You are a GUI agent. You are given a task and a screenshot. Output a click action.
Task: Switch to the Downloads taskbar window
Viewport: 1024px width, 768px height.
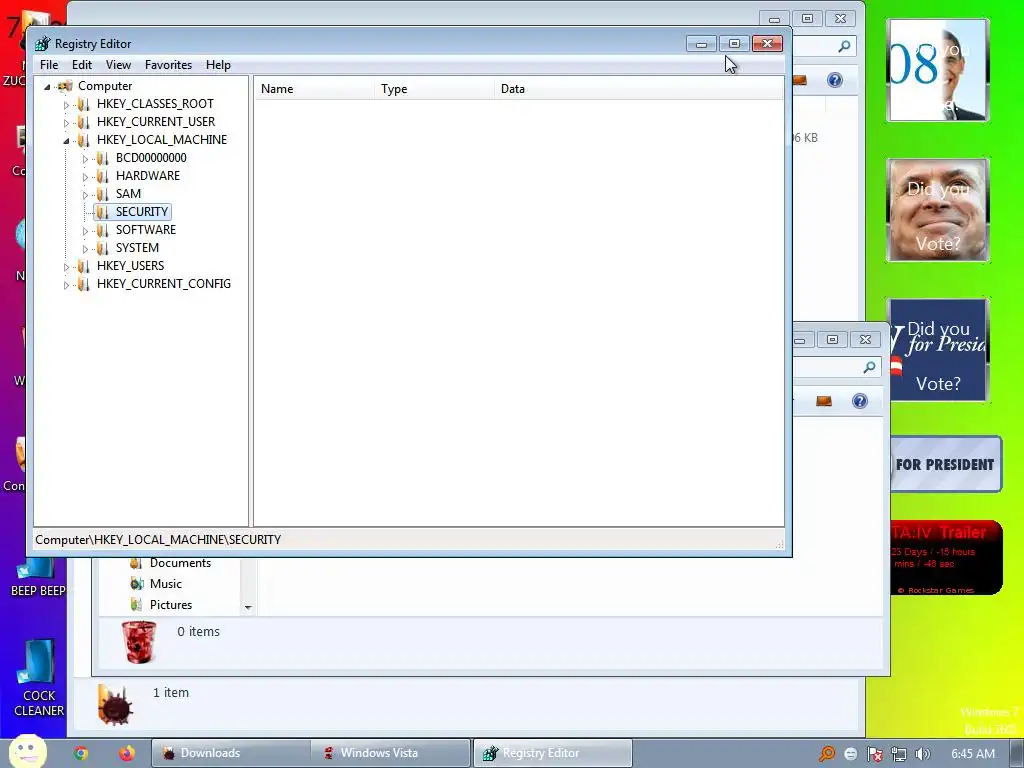tap(231, 753)
